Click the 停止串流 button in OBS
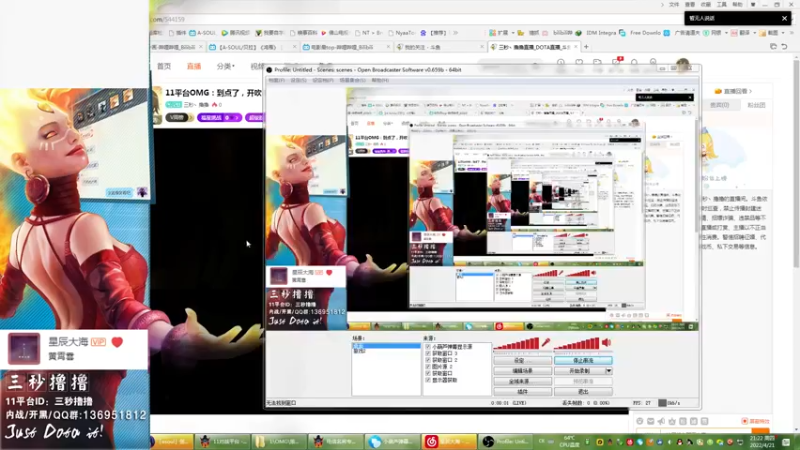Viewport: 800px width, 450px height. (583, 360)
